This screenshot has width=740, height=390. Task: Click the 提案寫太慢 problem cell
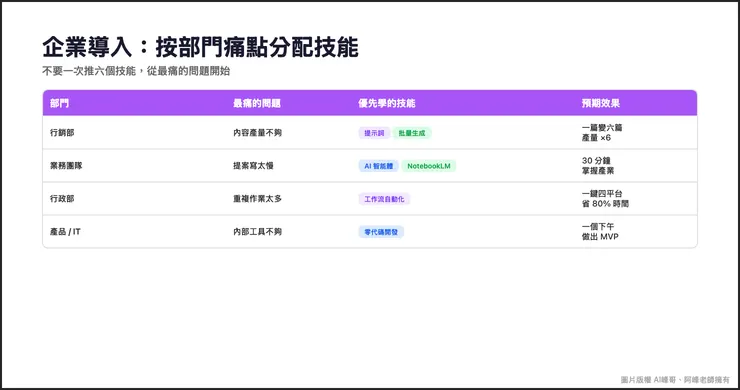click(x=253, y=166)
